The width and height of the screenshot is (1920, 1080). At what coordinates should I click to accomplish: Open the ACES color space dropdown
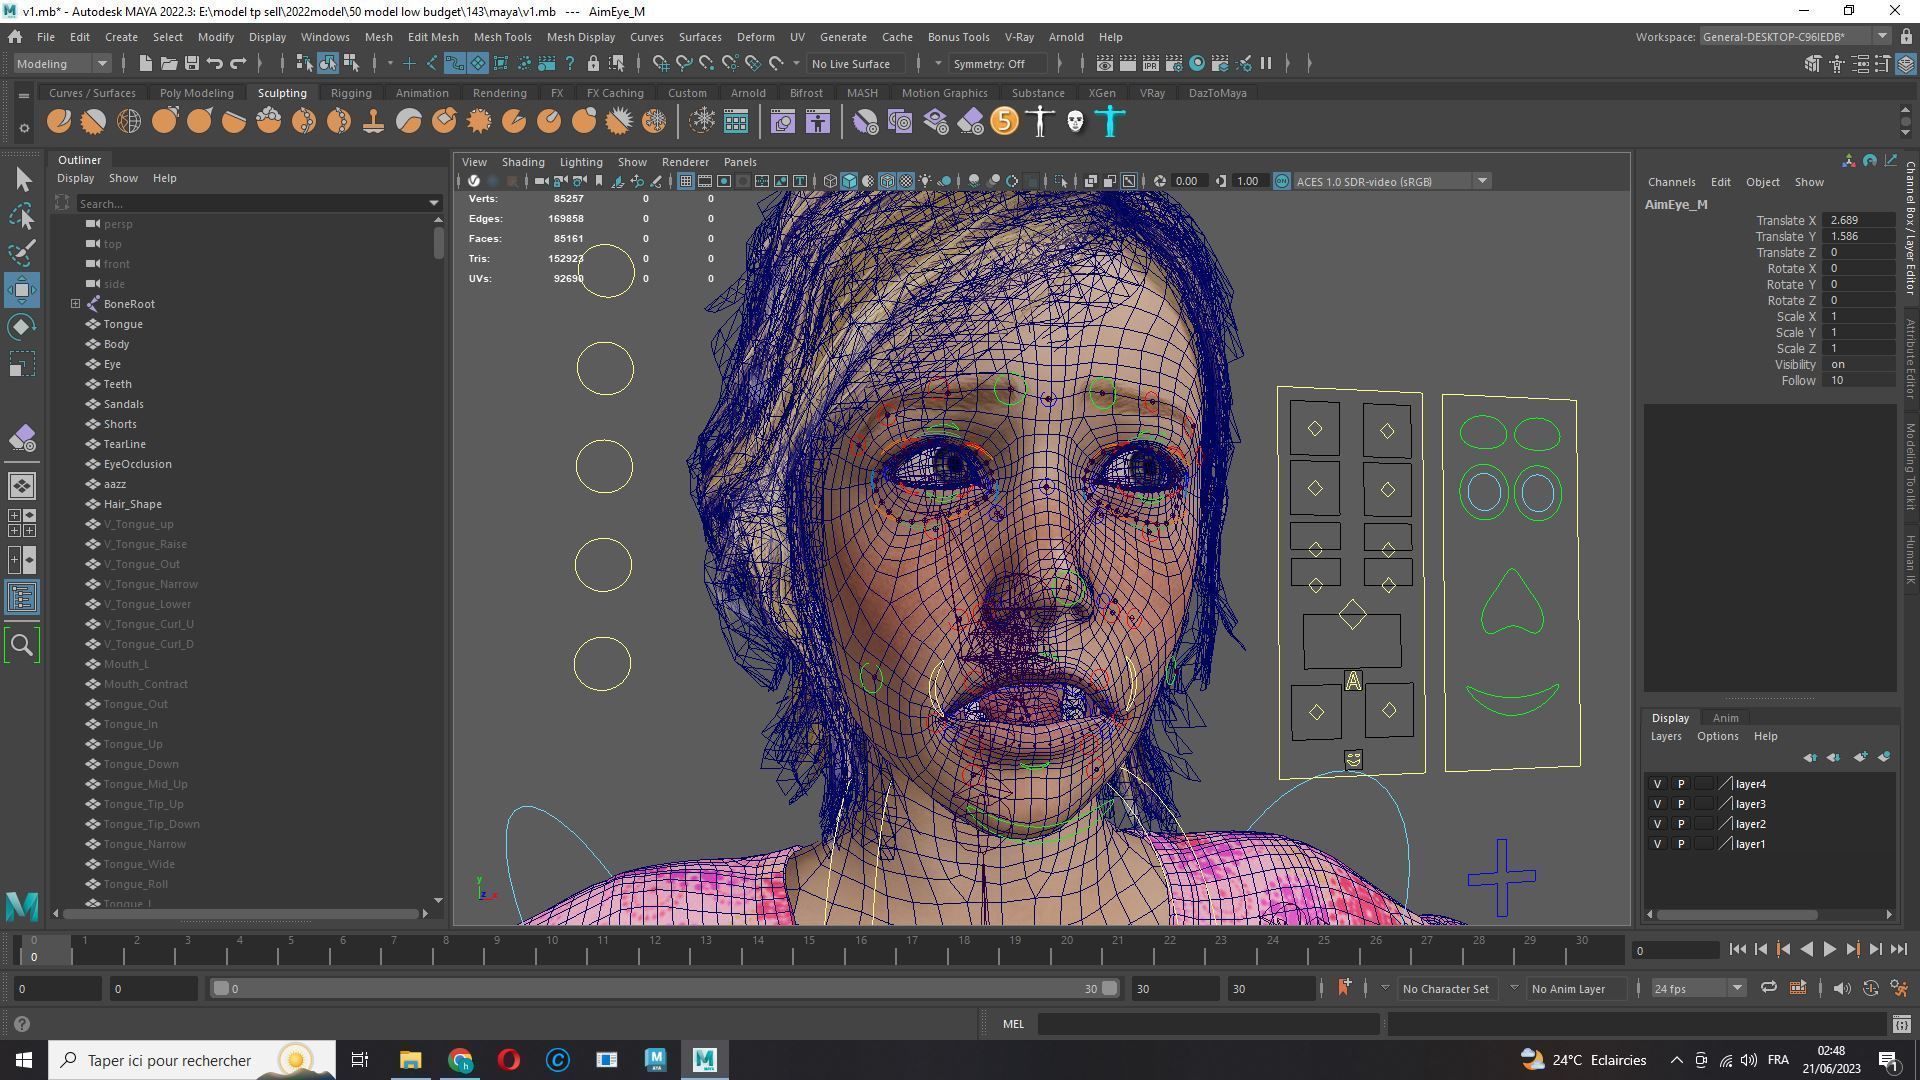click(x=1392, y=182)
